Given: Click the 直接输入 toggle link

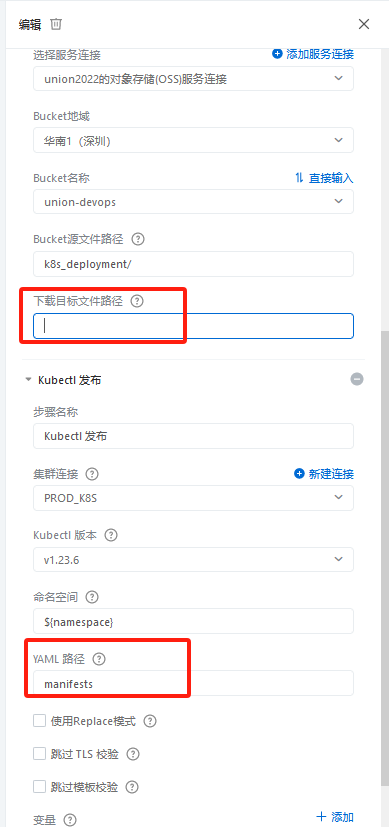Looking at the screenshot, I should pos(324,178).
